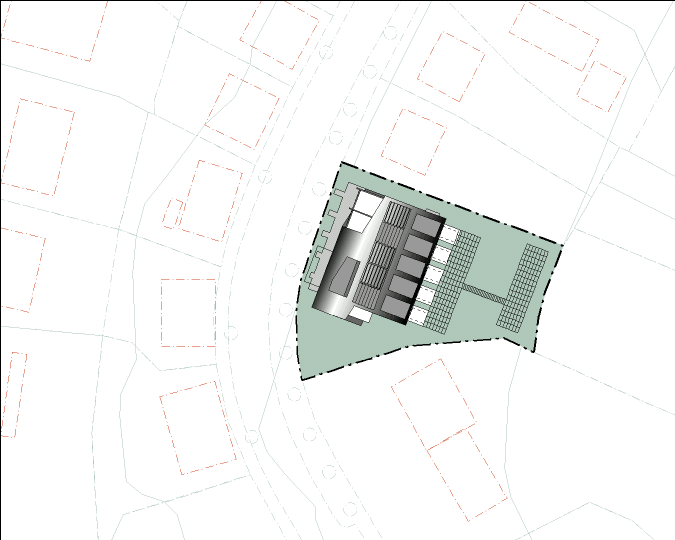Viewport: 675px width, 540px height.
Task: Select the red dashed outline at the left edge
Action: 20,270
